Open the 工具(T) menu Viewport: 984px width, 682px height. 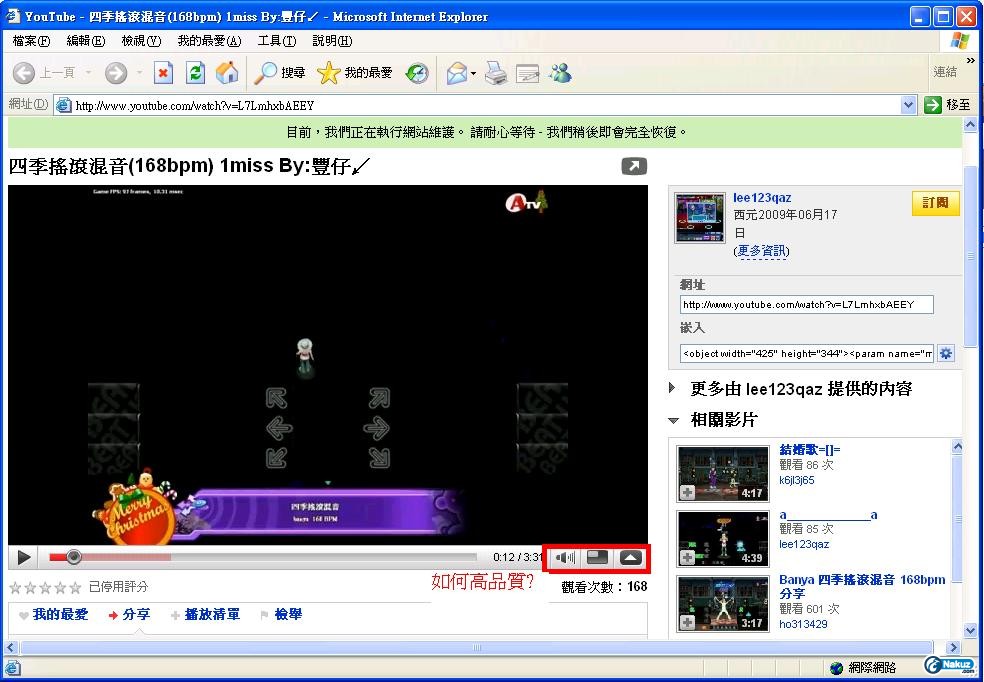coord(277,41)
